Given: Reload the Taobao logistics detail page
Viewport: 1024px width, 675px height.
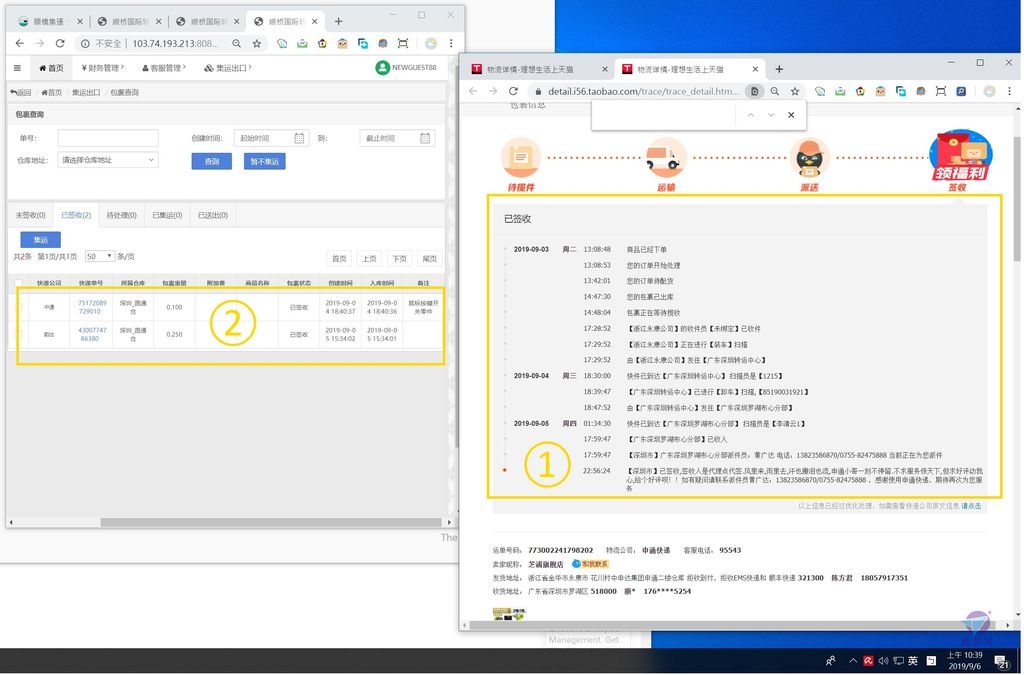Looking at the screenshot, I should [x=513, y=91].
